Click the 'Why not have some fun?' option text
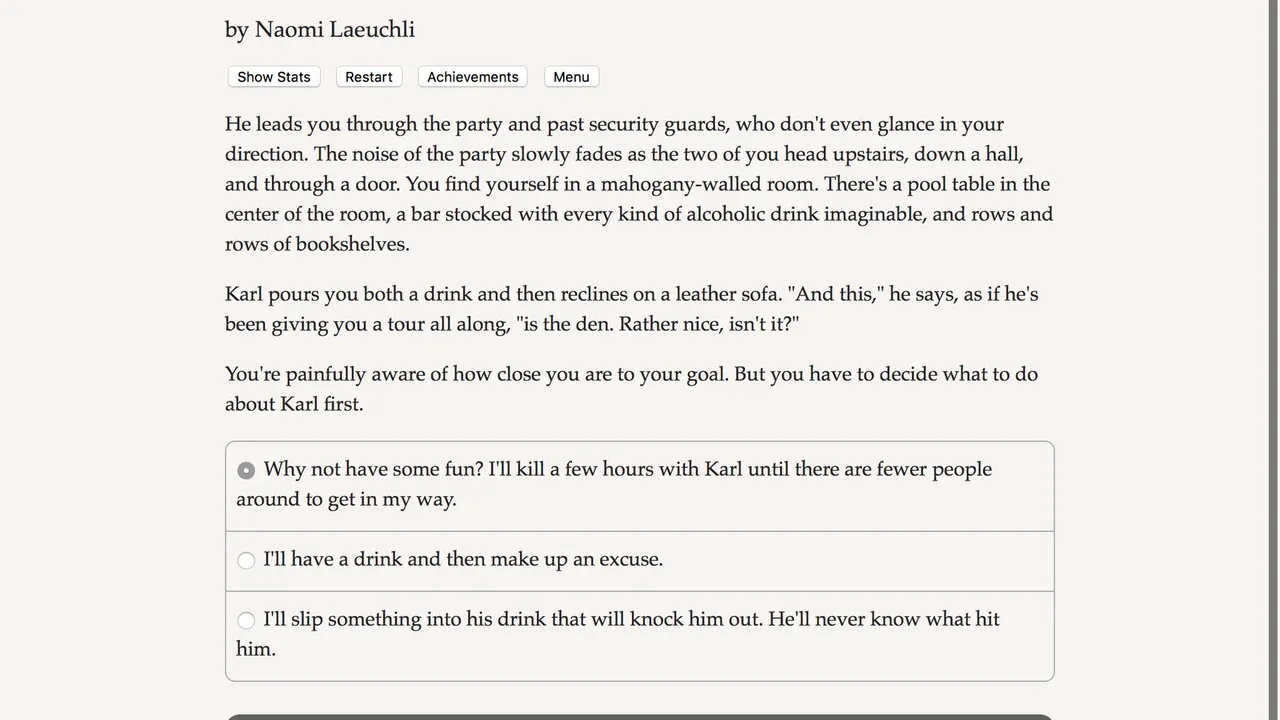 pos(374,469)
